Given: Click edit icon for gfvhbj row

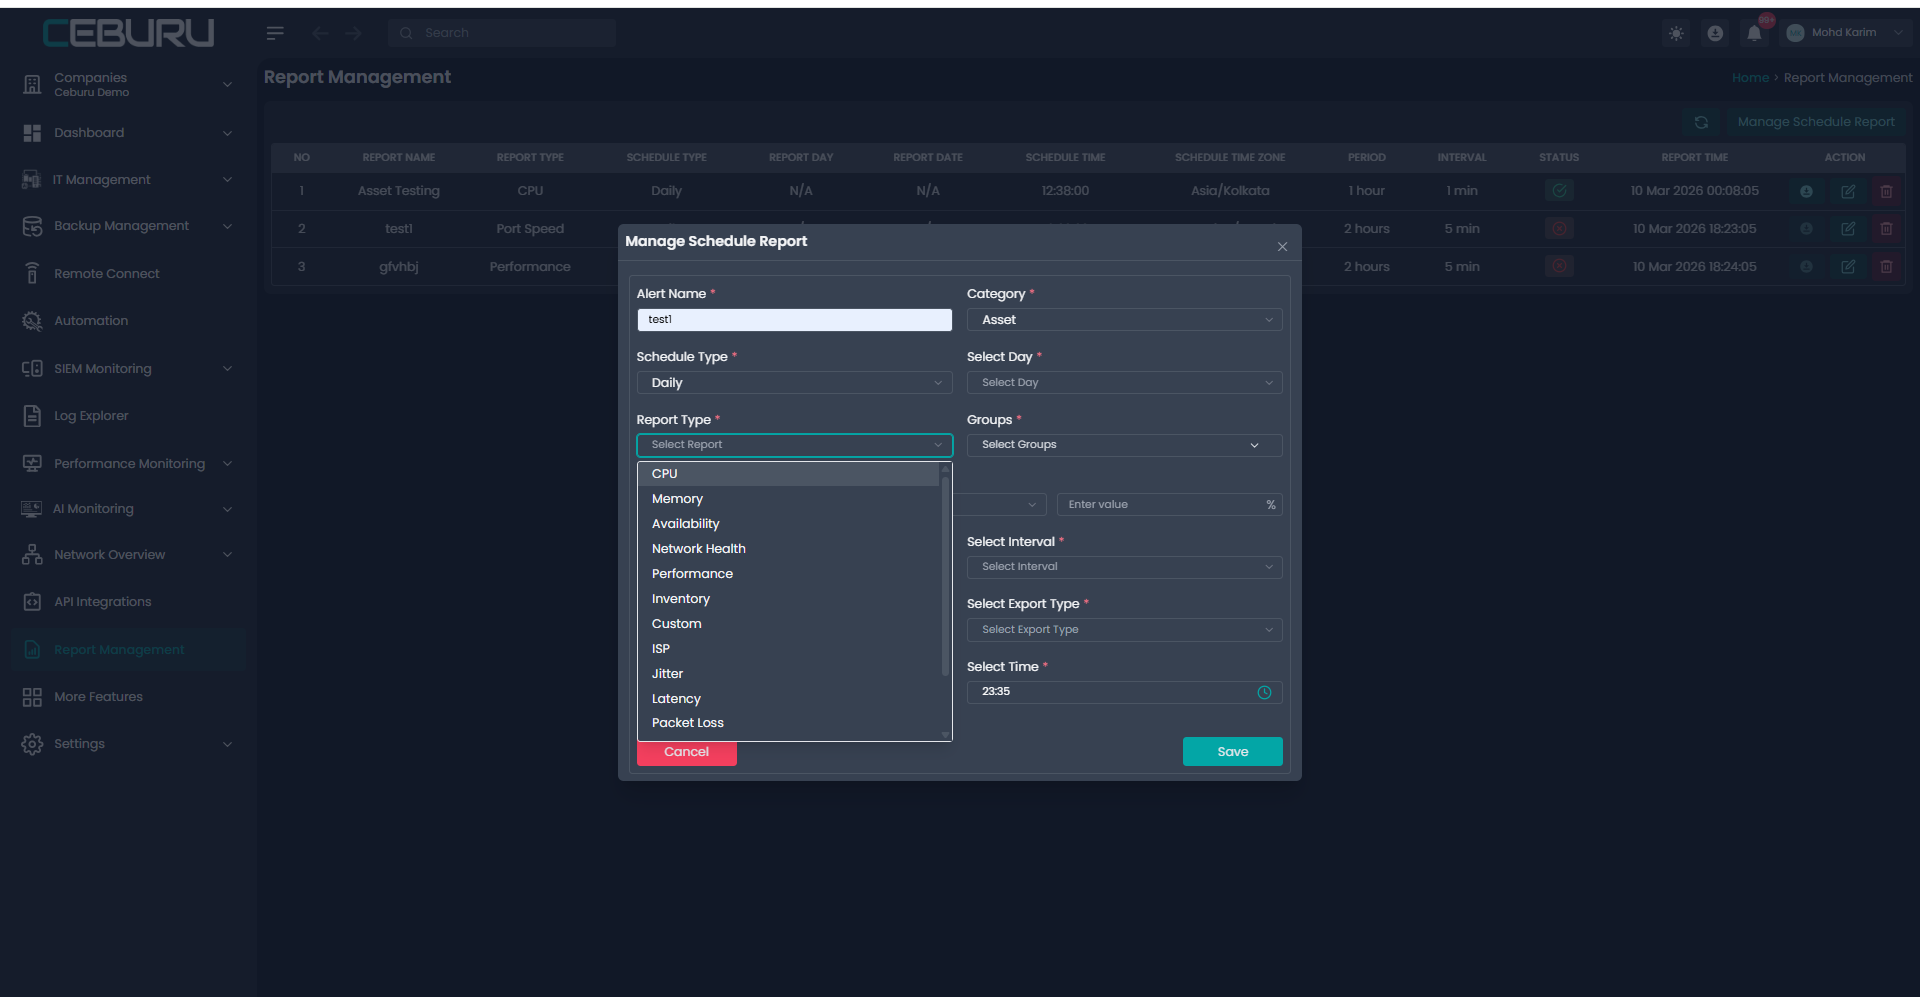Looking at the screenshot, I should (1848, 267).
